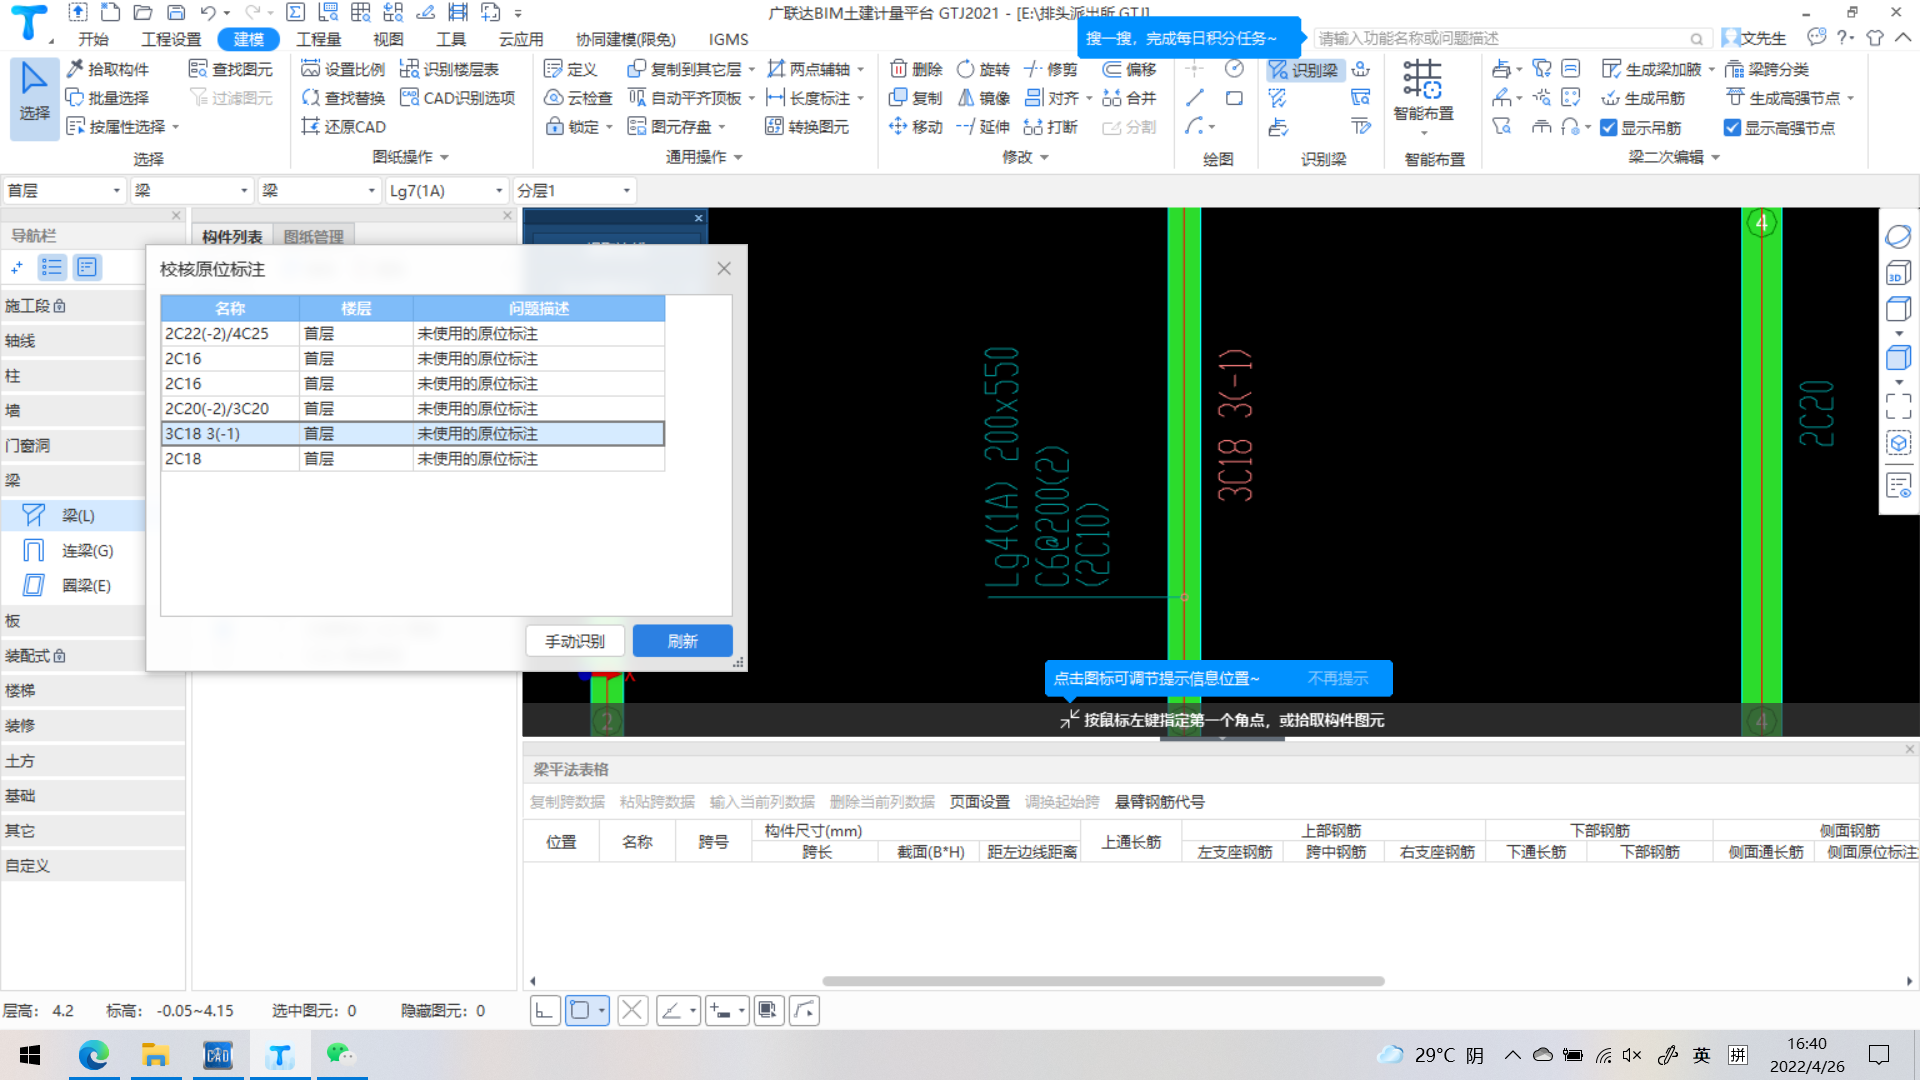Click the 偏移 tool
The width and height of the screenshot is (1920, 1080).
[1129, 69]
